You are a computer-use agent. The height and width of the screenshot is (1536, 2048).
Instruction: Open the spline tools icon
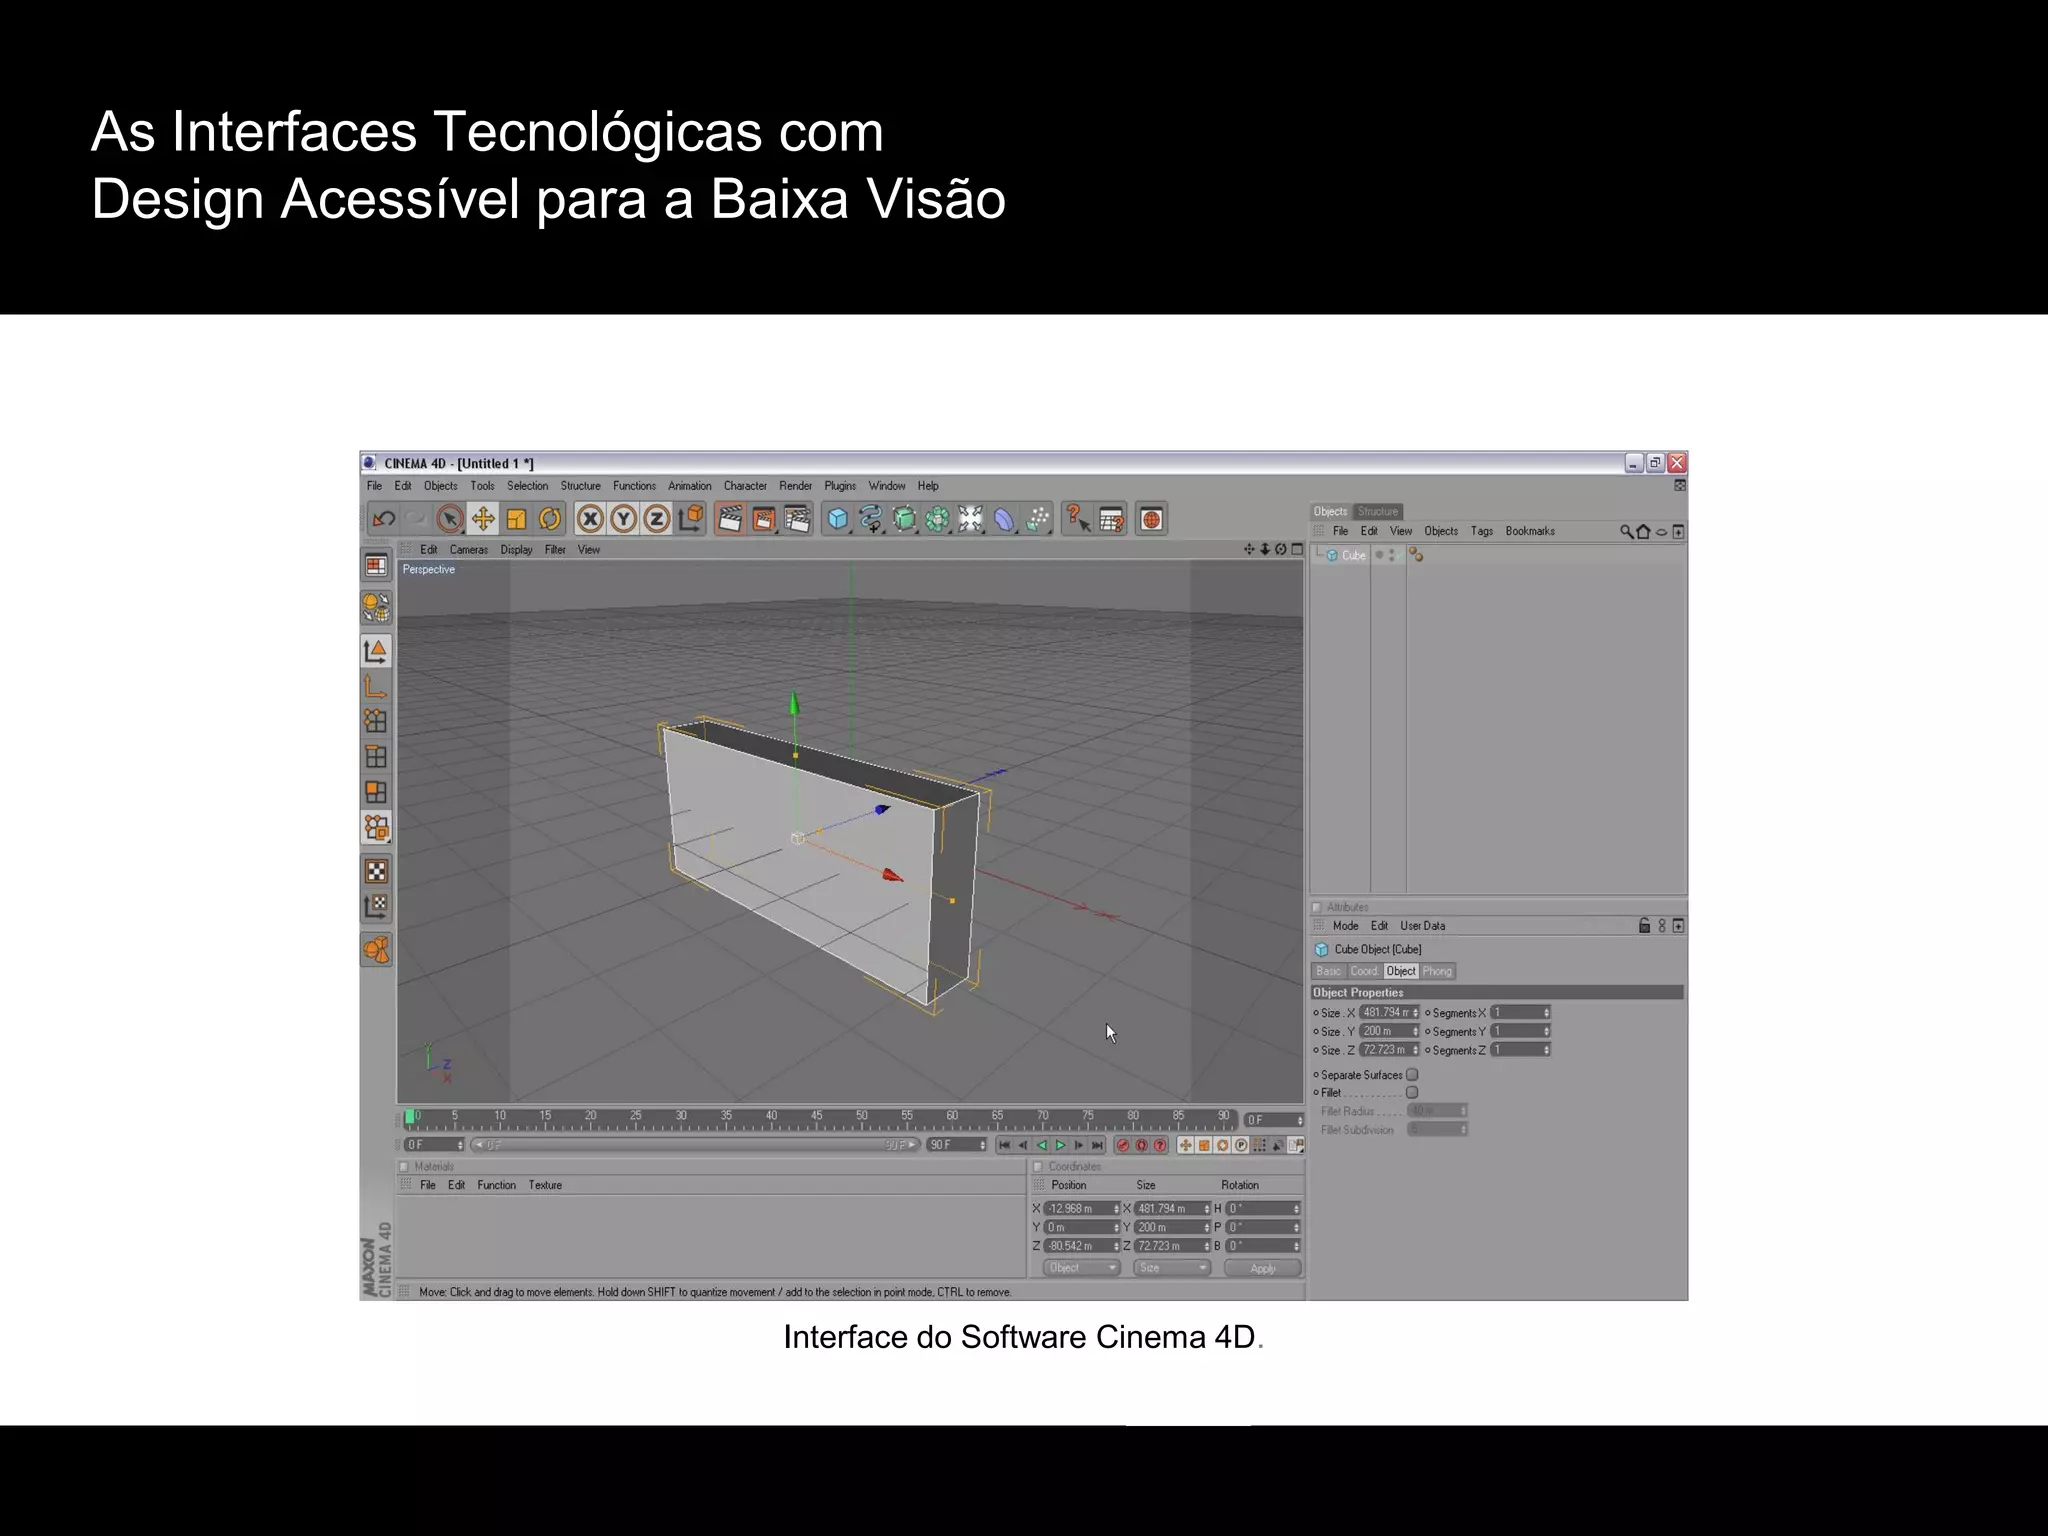pyautogui.click(x=871, y=519)
